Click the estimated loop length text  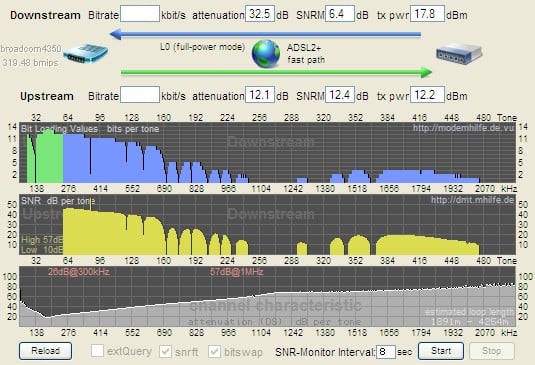469,312
